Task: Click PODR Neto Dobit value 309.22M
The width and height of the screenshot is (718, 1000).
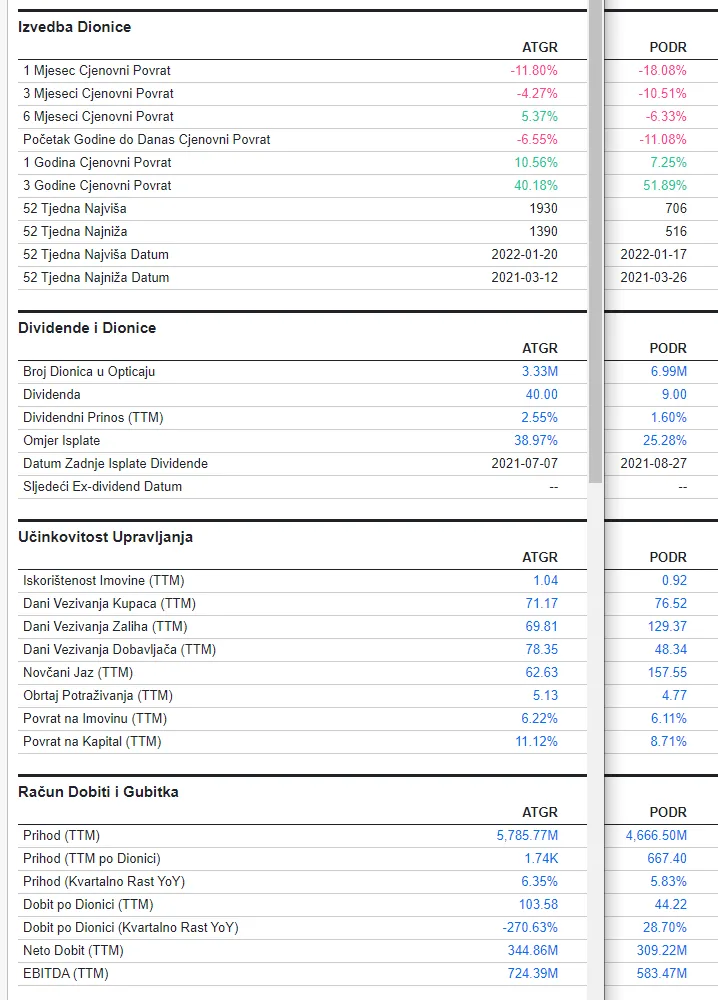Action: coord(661,951)
